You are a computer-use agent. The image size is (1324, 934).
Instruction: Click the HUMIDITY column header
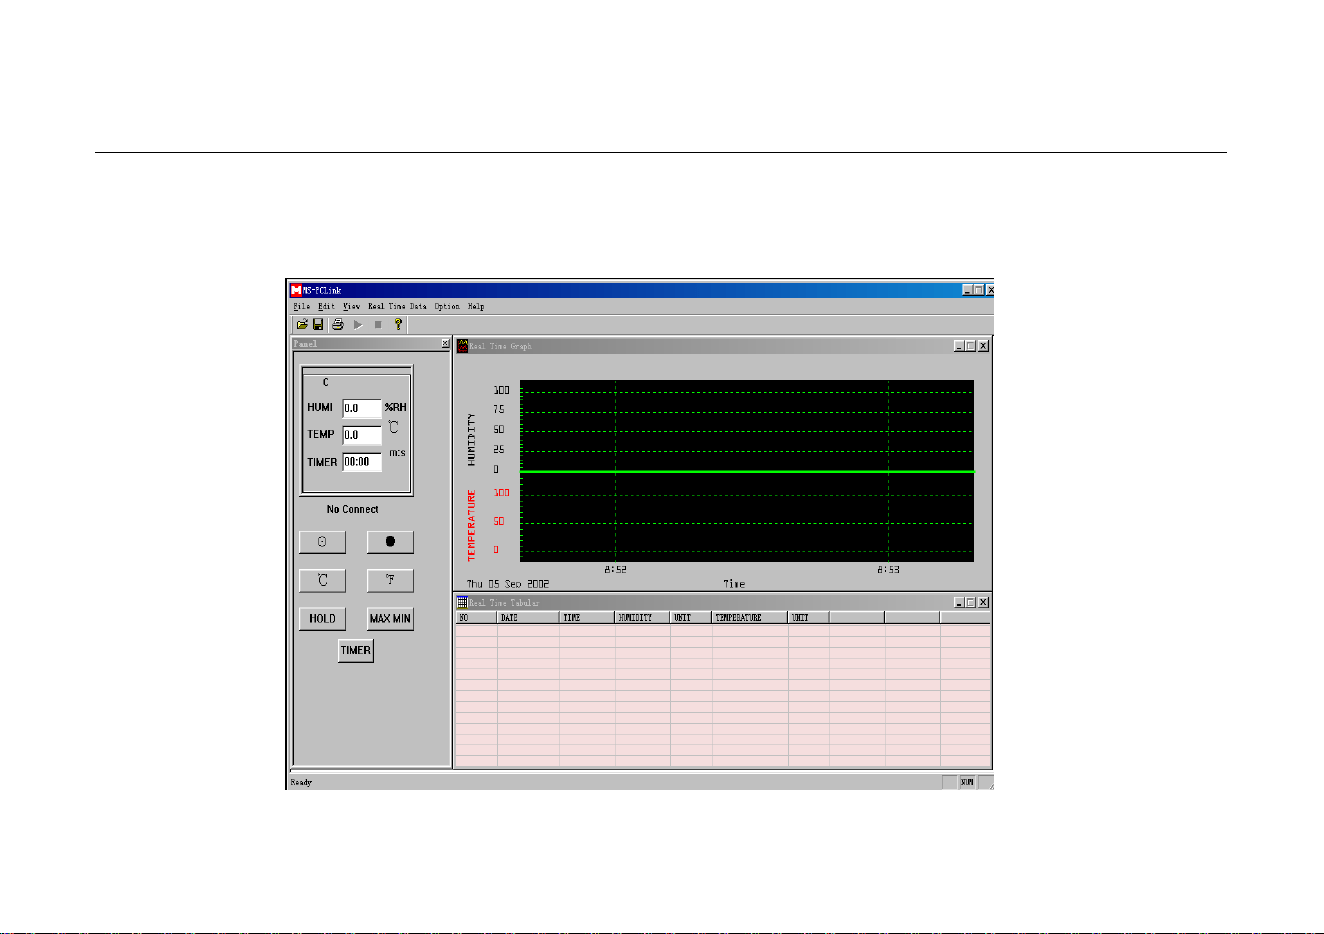click(x=643, y=618)
